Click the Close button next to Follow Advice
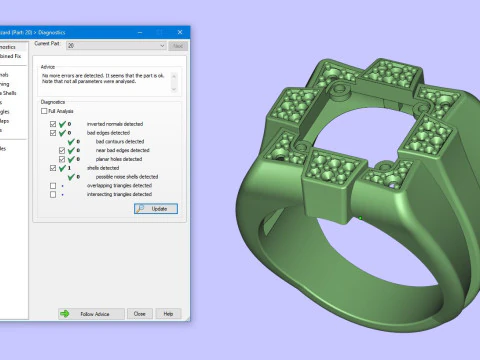480x360 pixels. [140, 314]
